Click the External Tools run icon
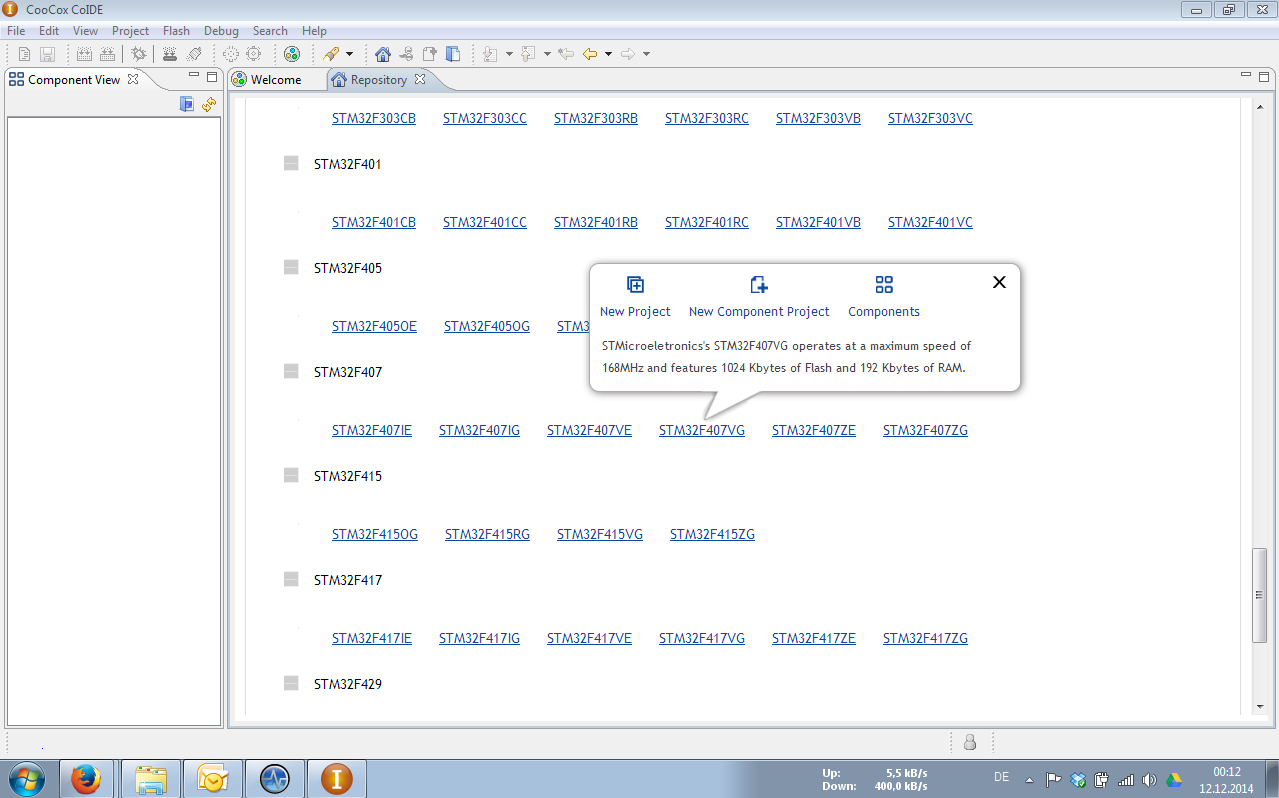This screenshot has height=798, width=1279. pyautogui.click(x=331, y=54)
